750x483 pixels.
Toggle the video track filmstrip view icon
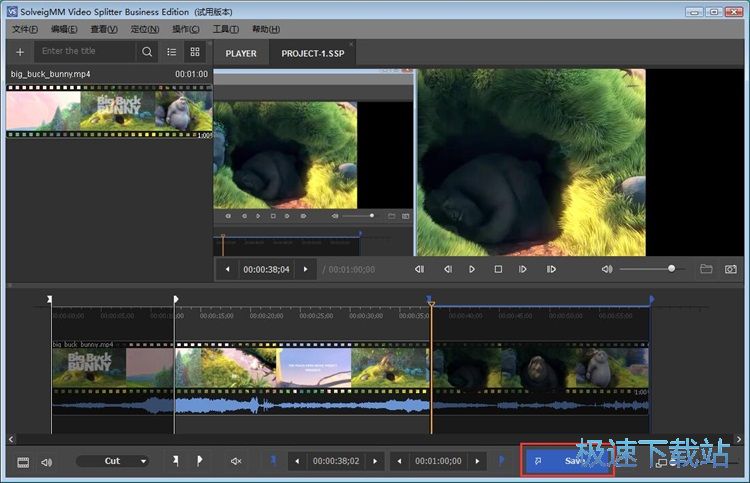[23, 462]
